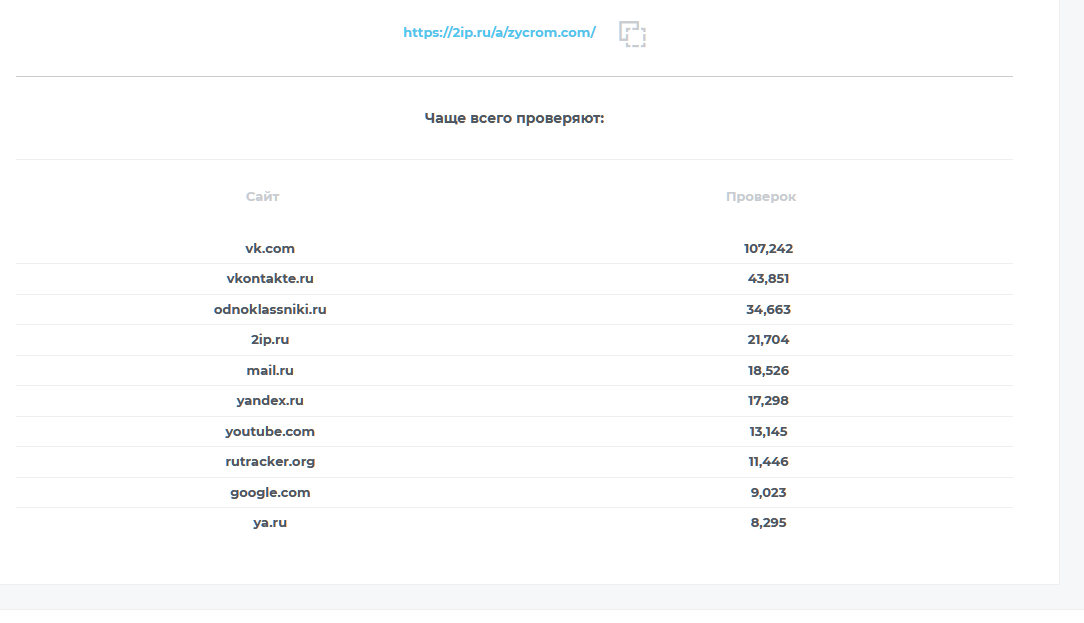Click the "Чаще всего проверяют" heading

pyautogui.click(x=514, y=118)
